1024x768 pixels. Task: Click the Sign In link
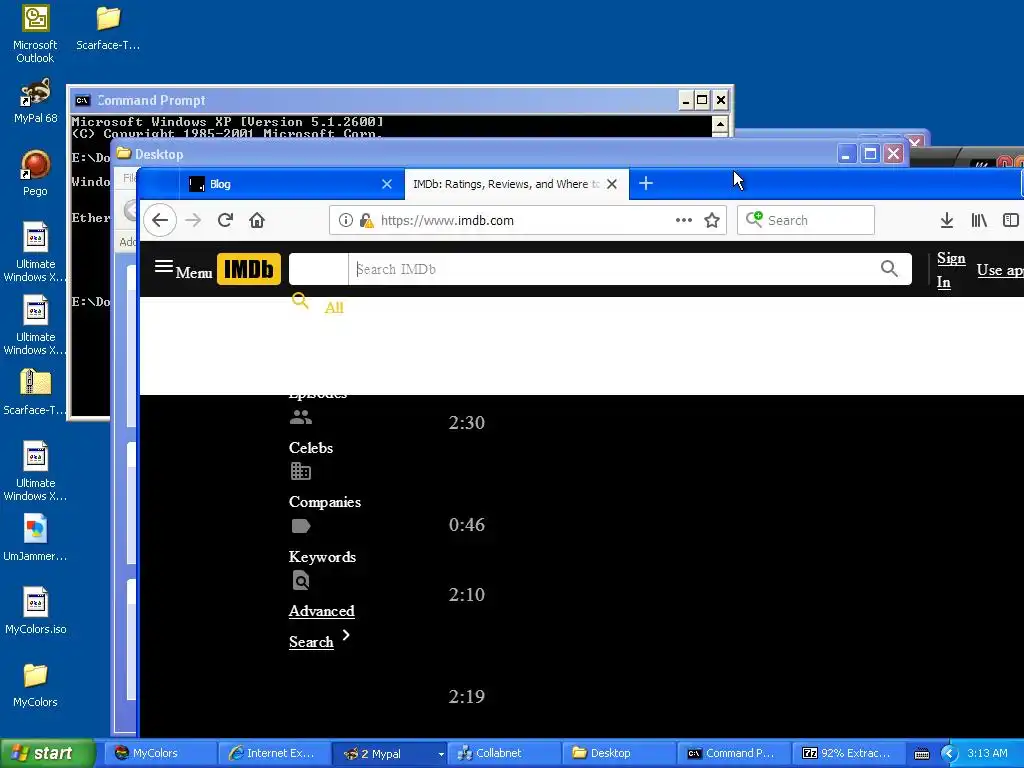[x=951, y=270]
